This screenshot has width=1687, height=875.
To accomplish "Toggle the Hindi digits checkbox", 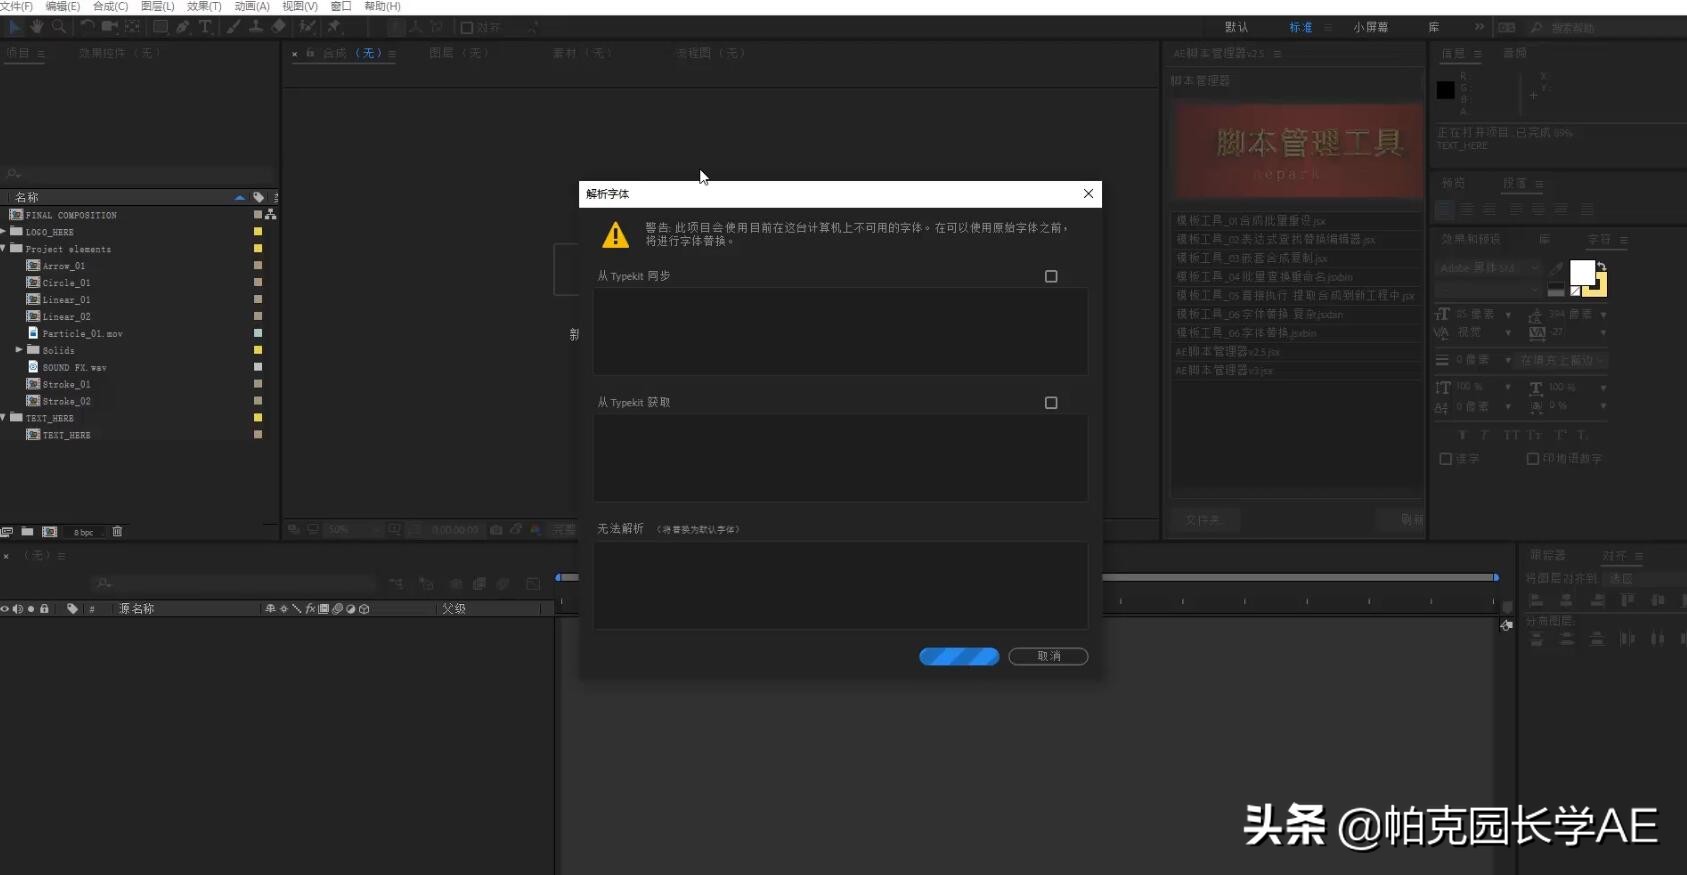I will (1533, 459).
